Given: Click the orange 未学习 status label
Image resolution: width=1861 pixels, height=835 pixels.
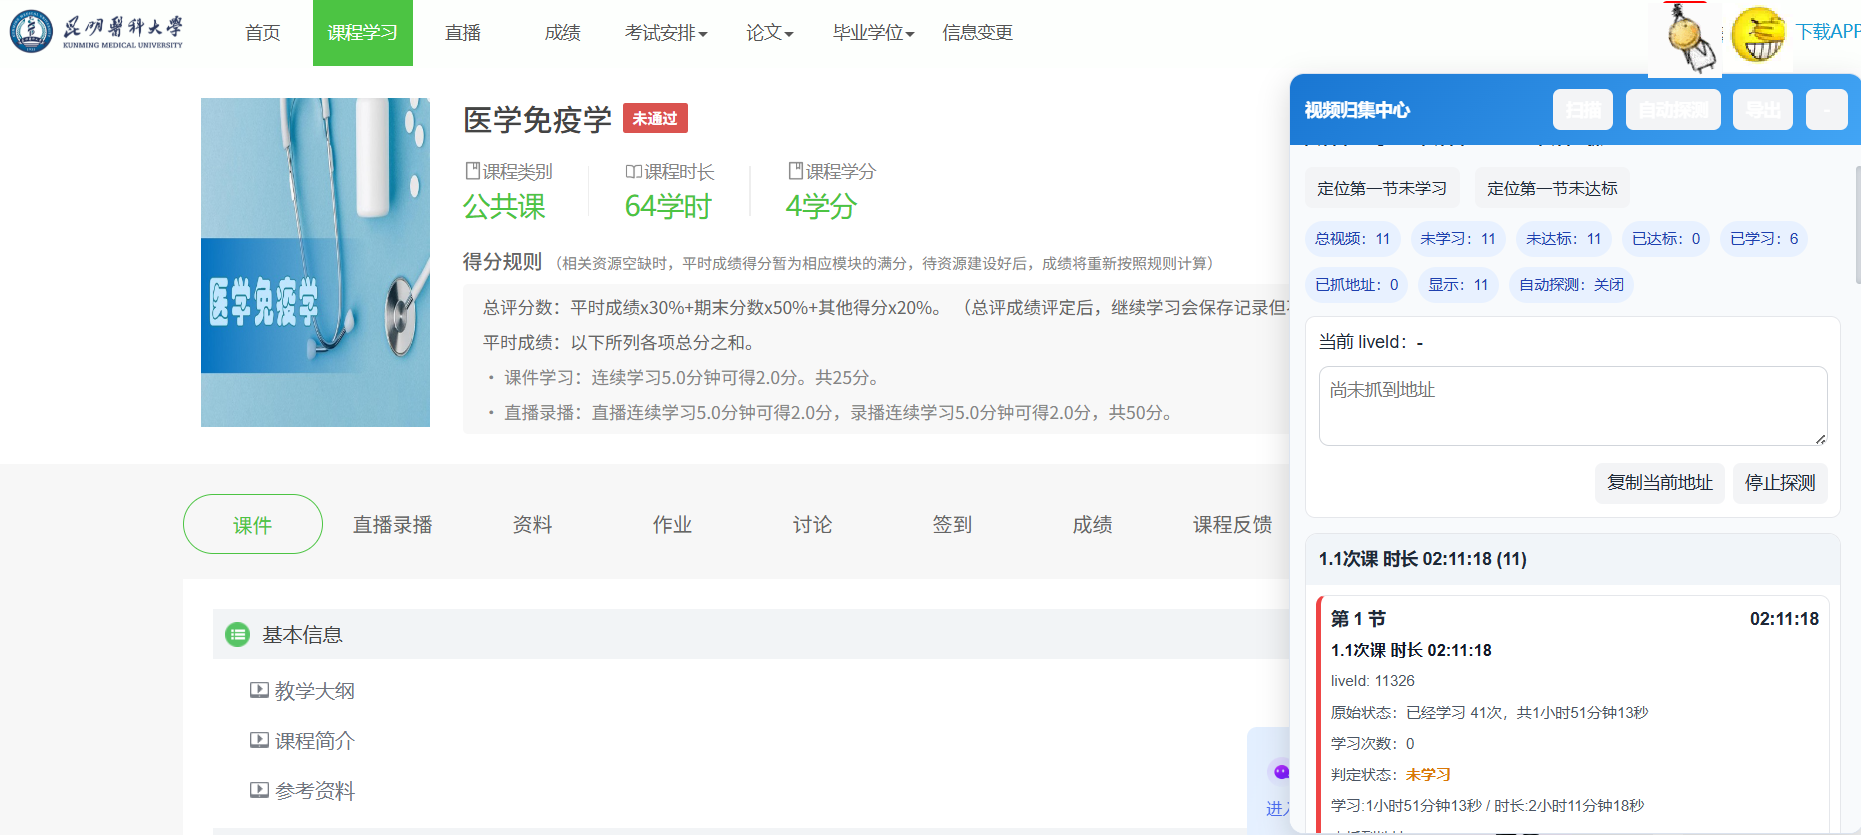Looking at the screenshot, I should 1428,775.
